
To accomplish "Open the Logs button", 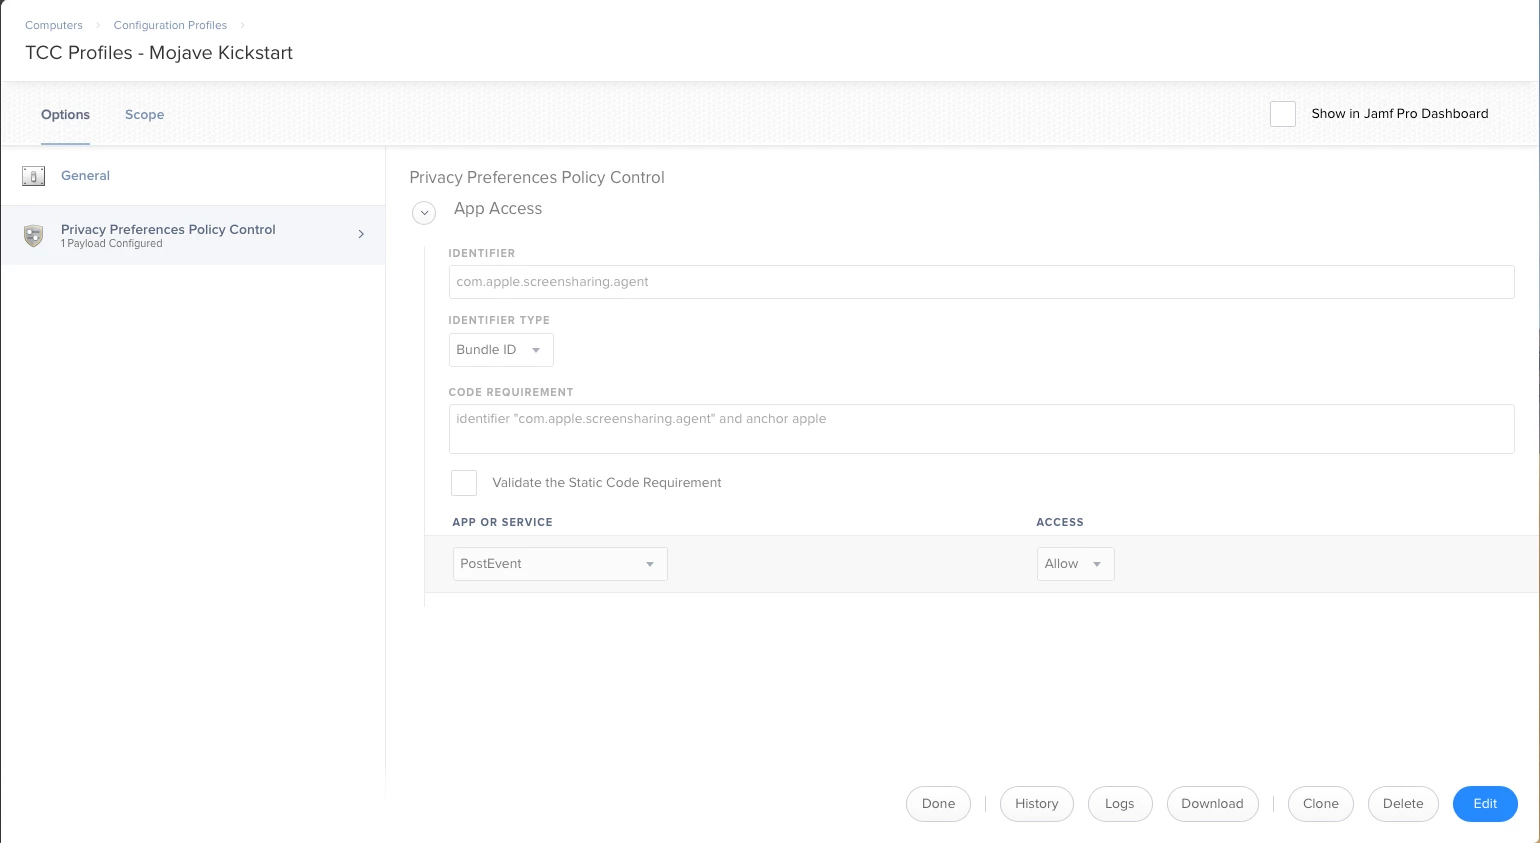I will (1119, 804).
